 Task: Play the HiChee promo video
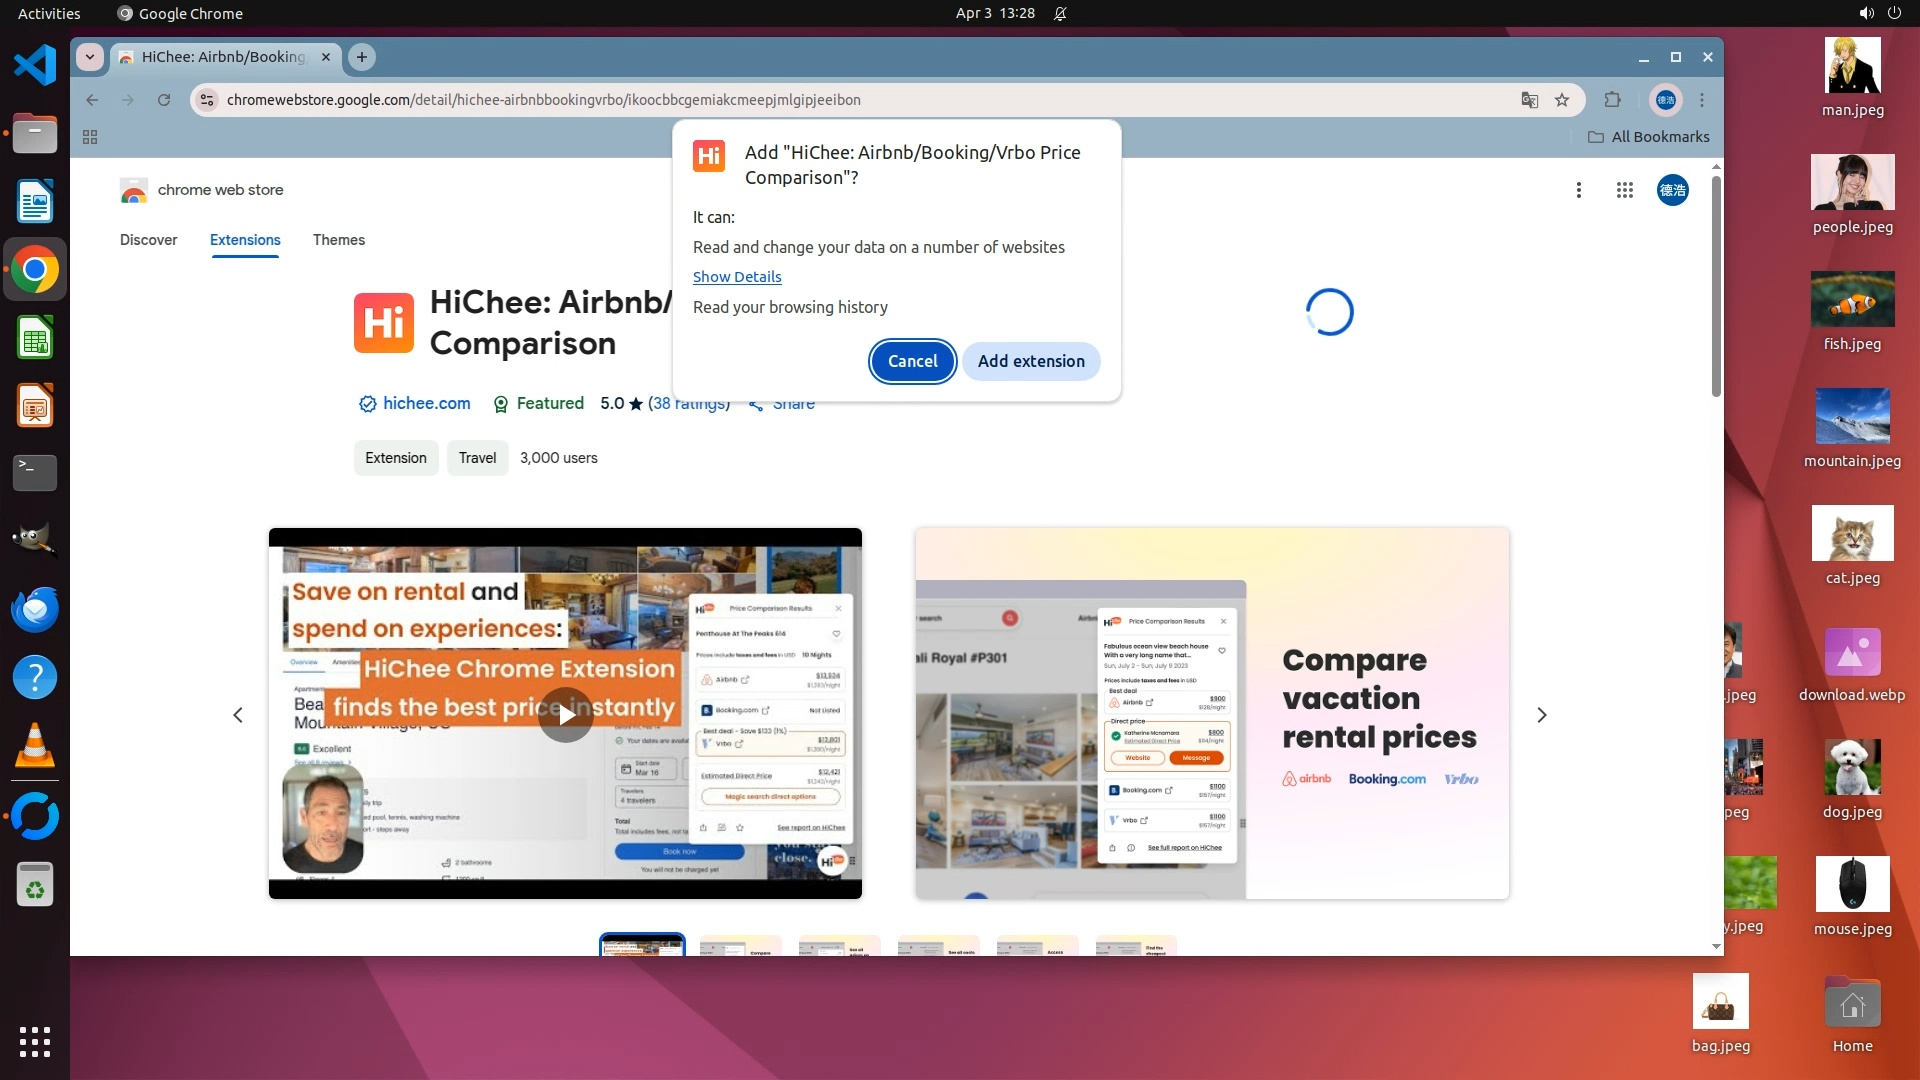(x=566, y=714)
